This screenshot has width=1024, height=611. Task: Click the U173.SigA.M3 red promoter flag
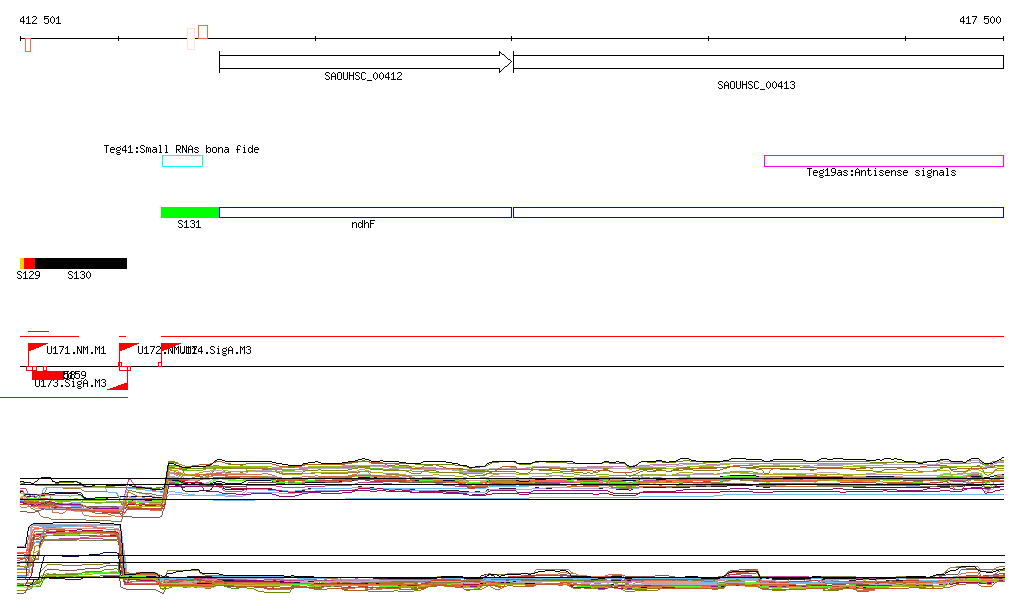[120, 384]
